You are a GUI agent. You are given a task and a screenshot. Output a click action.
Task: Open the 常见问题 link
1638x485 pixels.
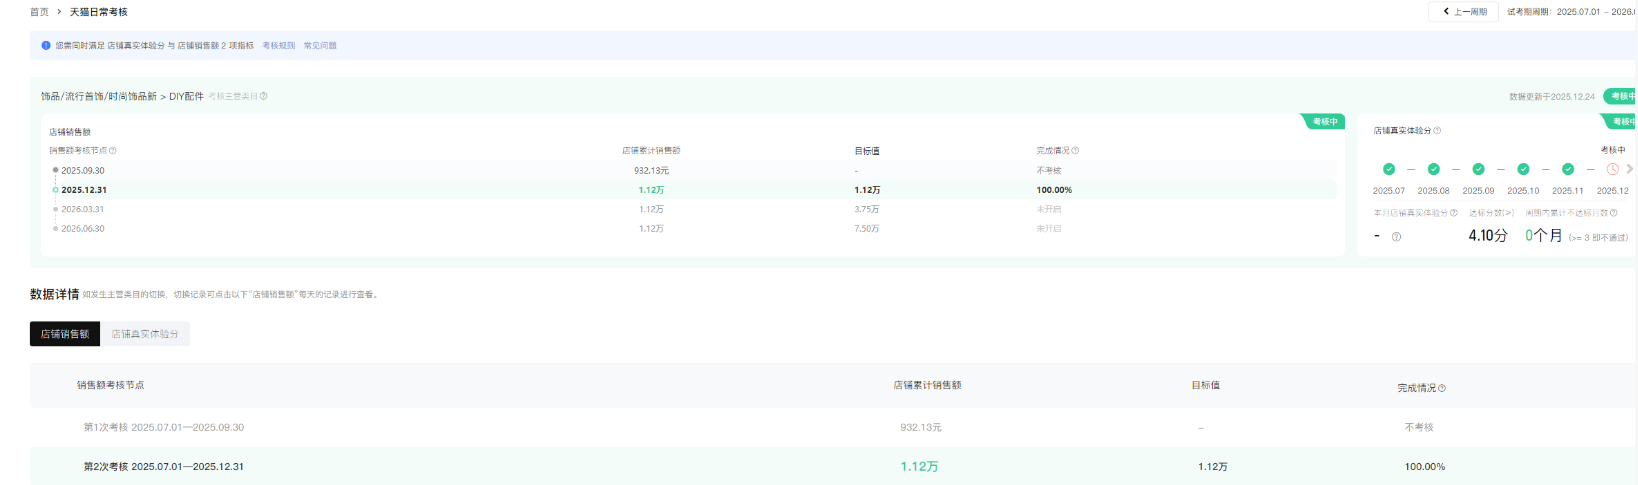coord(320,46)
